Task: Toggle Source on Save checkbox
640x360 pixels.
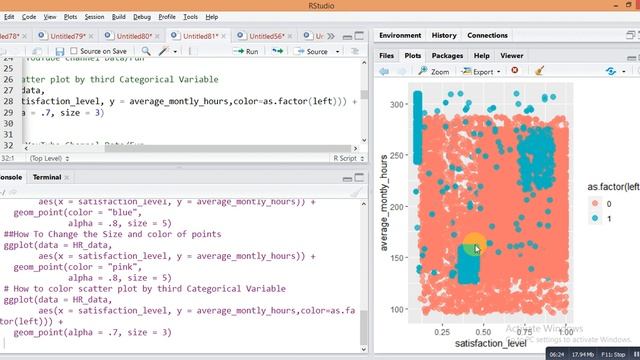Action: (73, 51)
